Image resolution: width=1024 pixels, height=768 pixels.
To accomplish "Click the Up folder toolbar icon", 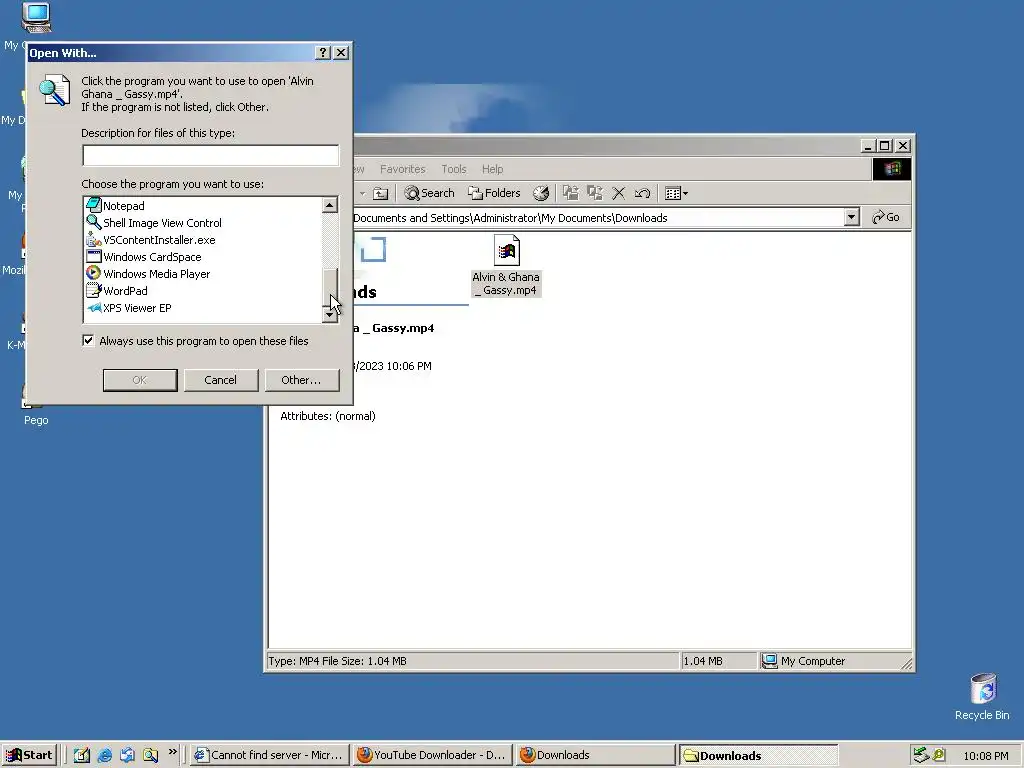I will click(x=380, y=193).
